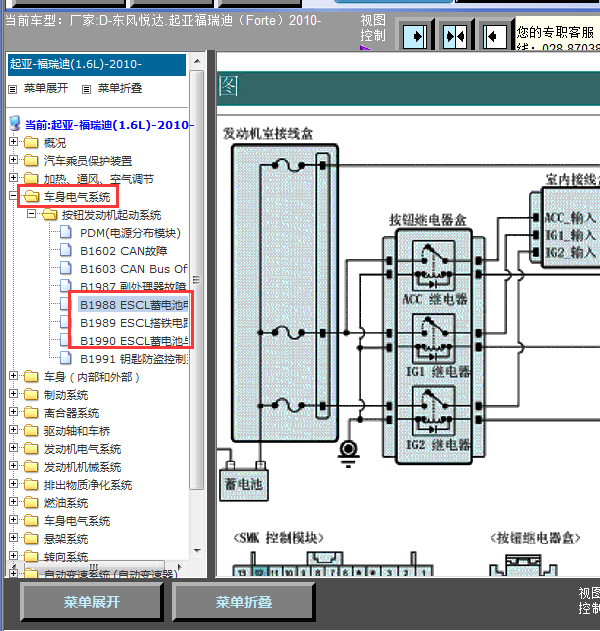Expand the 汽车乘员保护装置 node
Image resolution: width=600 pixels, height=631 pixels.
(x=13, y=160)
